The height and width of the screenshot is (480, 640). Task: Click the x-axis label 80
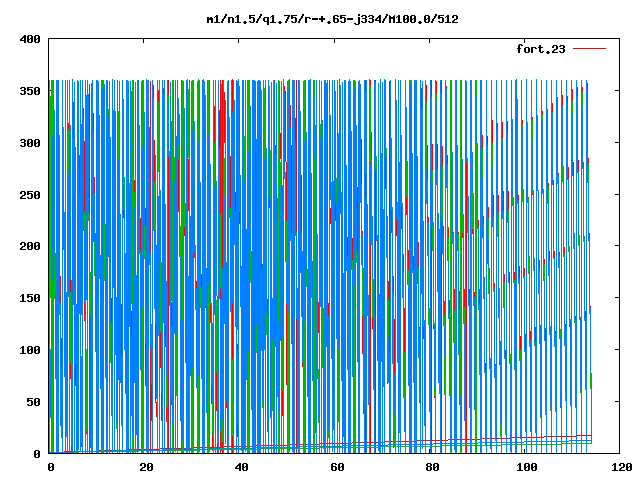tap(432, 467)
